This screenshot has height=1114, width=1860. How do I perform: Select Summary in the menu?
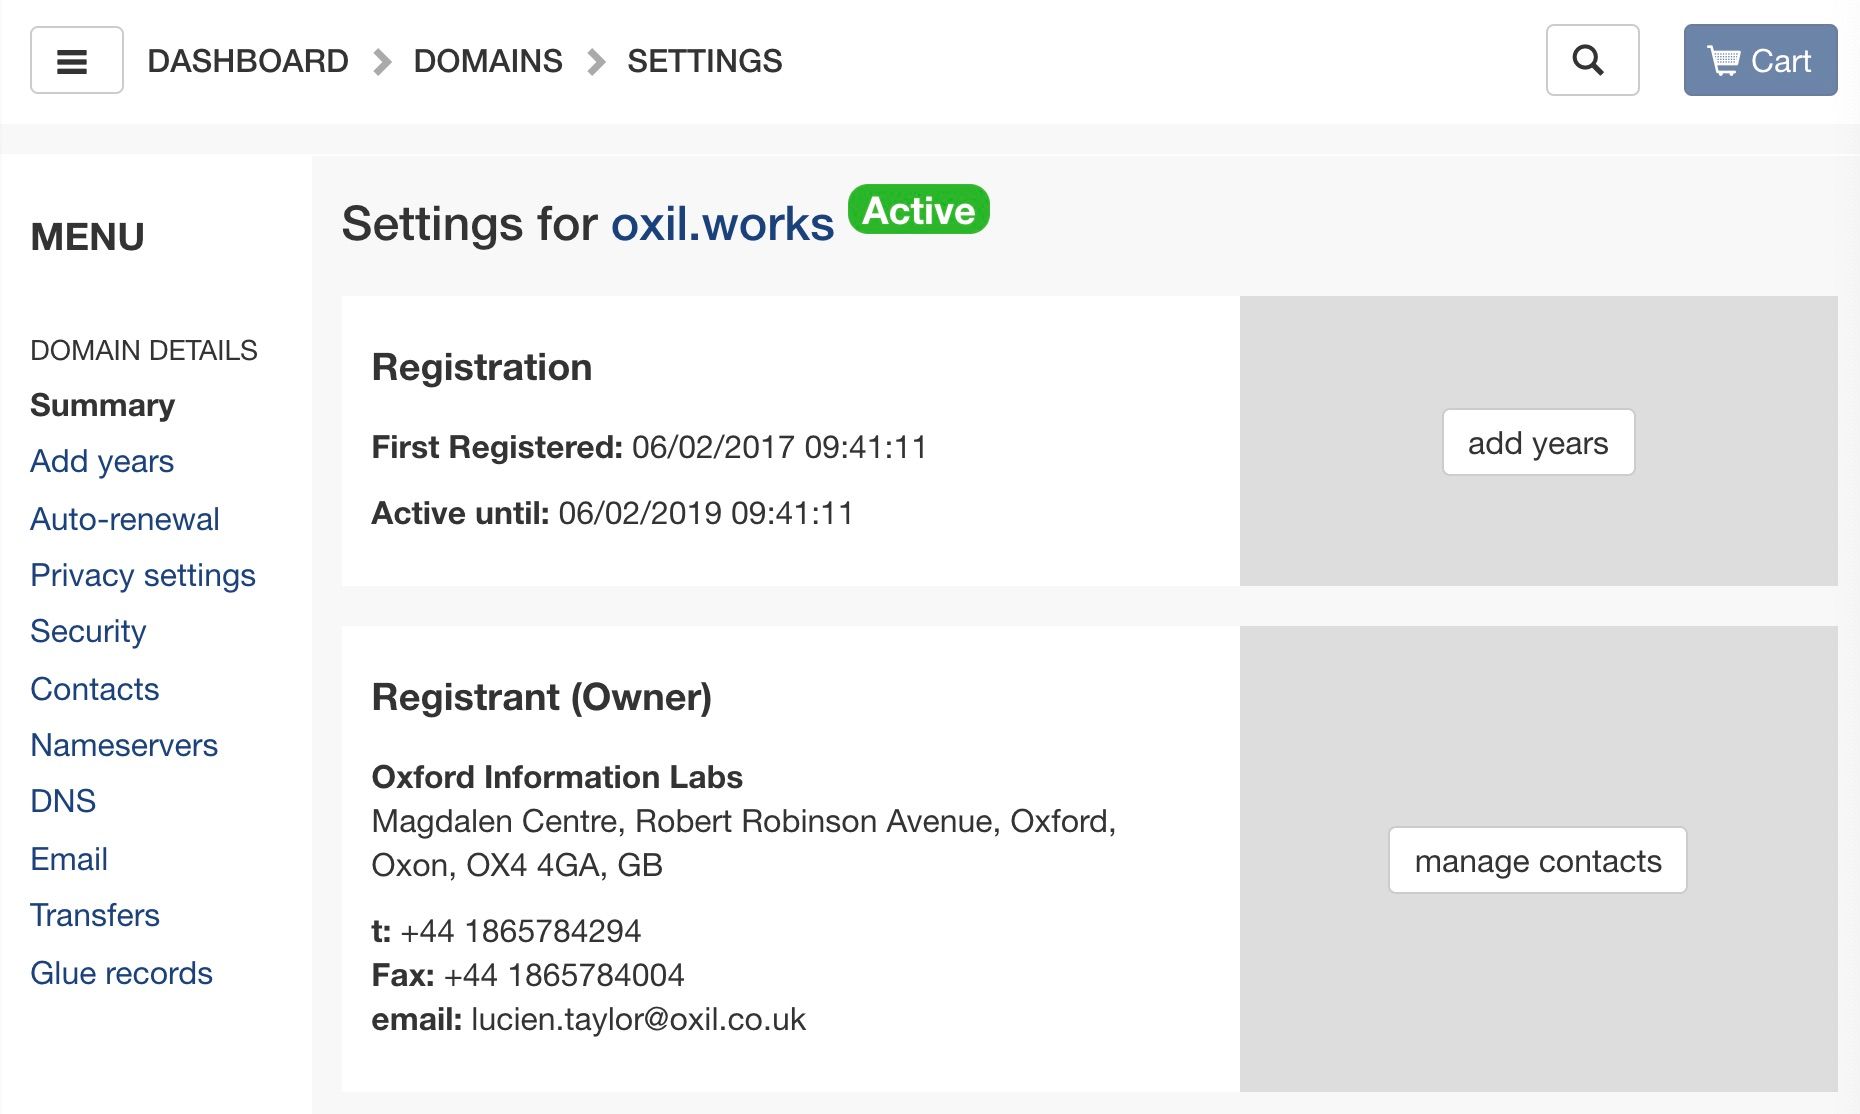tap(102, 405)
